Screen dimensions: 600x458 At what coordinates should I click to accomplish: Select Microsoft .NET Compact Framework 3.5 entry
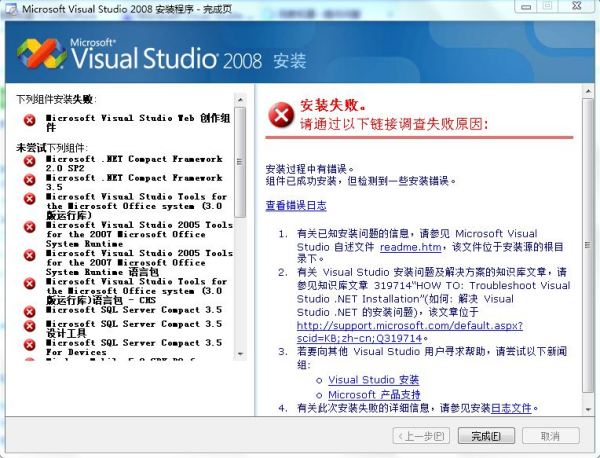tap(134, 182)
